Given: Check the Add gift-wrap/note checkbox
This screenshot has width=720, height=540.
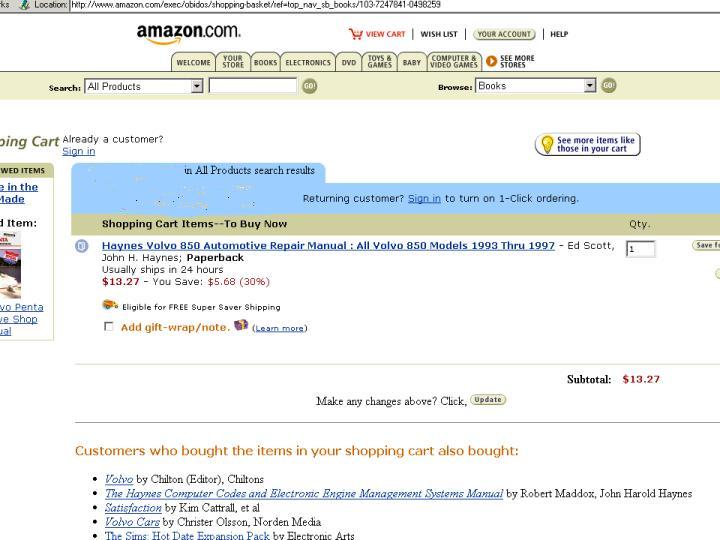Looking at the screenshot, I should tap(108, 326).
